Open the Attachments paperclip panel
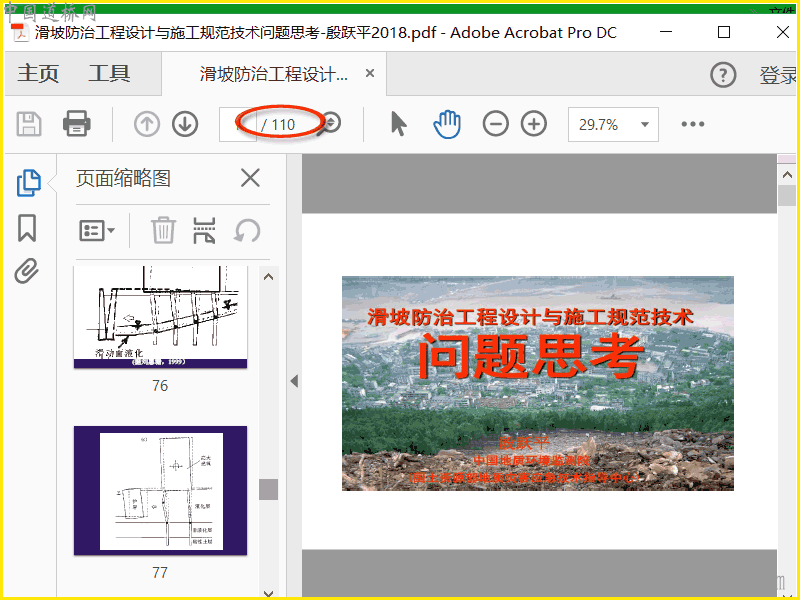This screenshot has height=600, width=800. [x=27, y=270]
